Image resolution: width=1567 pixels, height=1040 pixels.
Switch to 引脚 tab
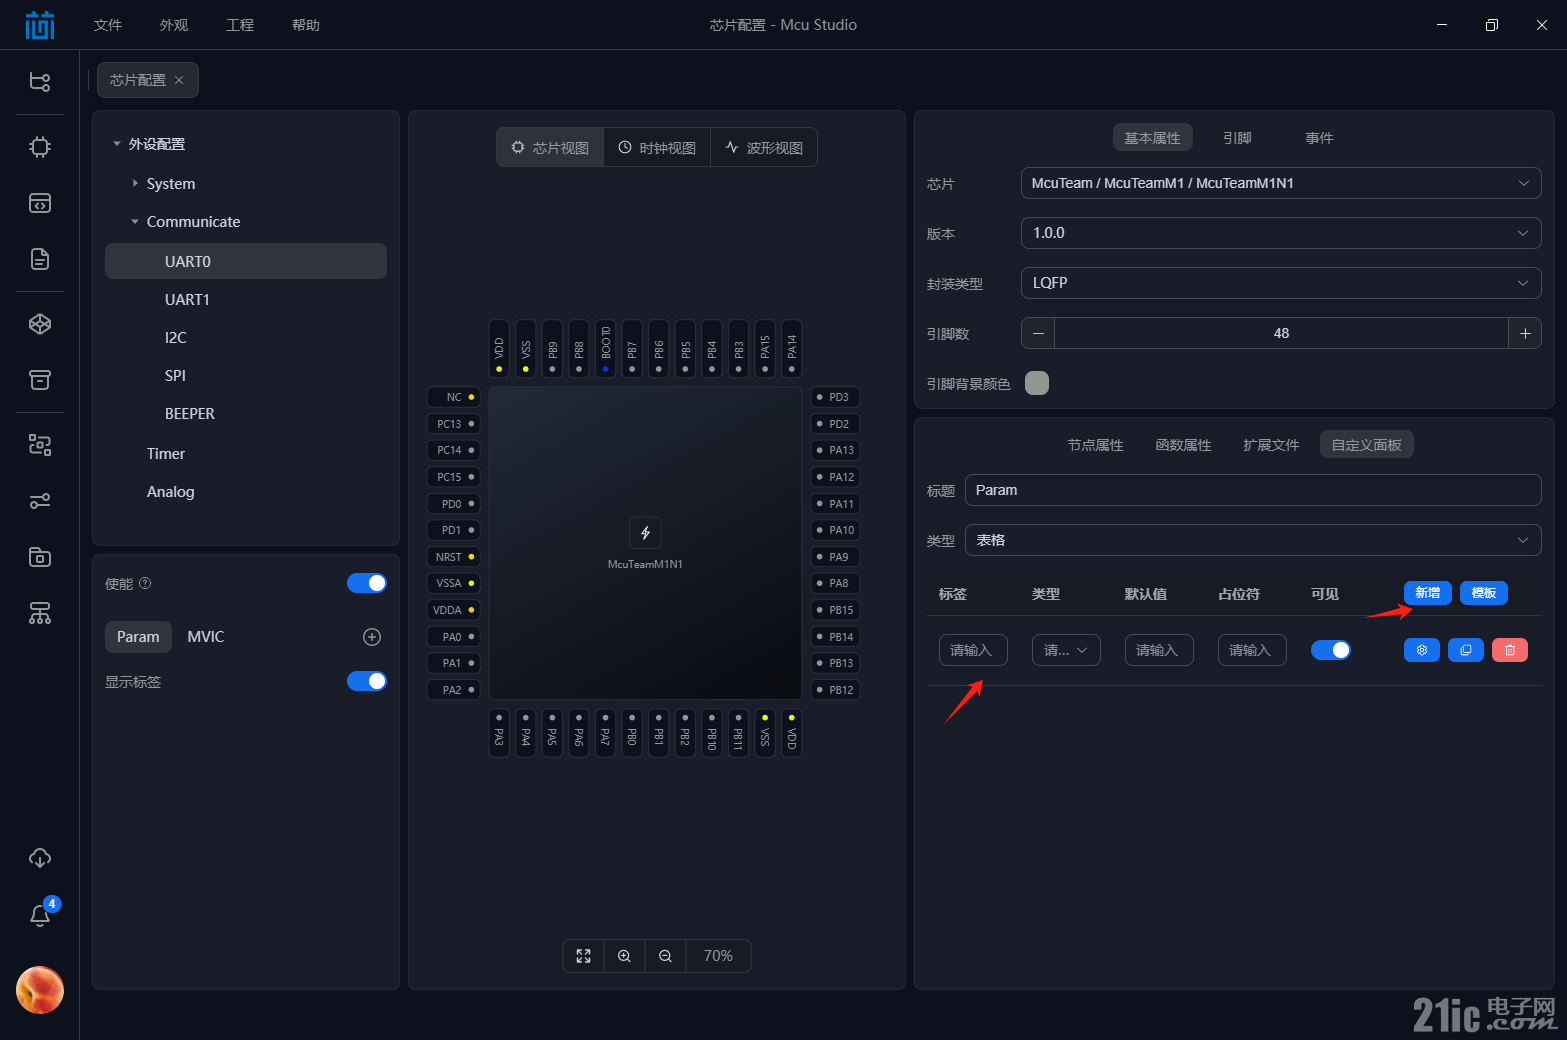(x=1237, y=138)
